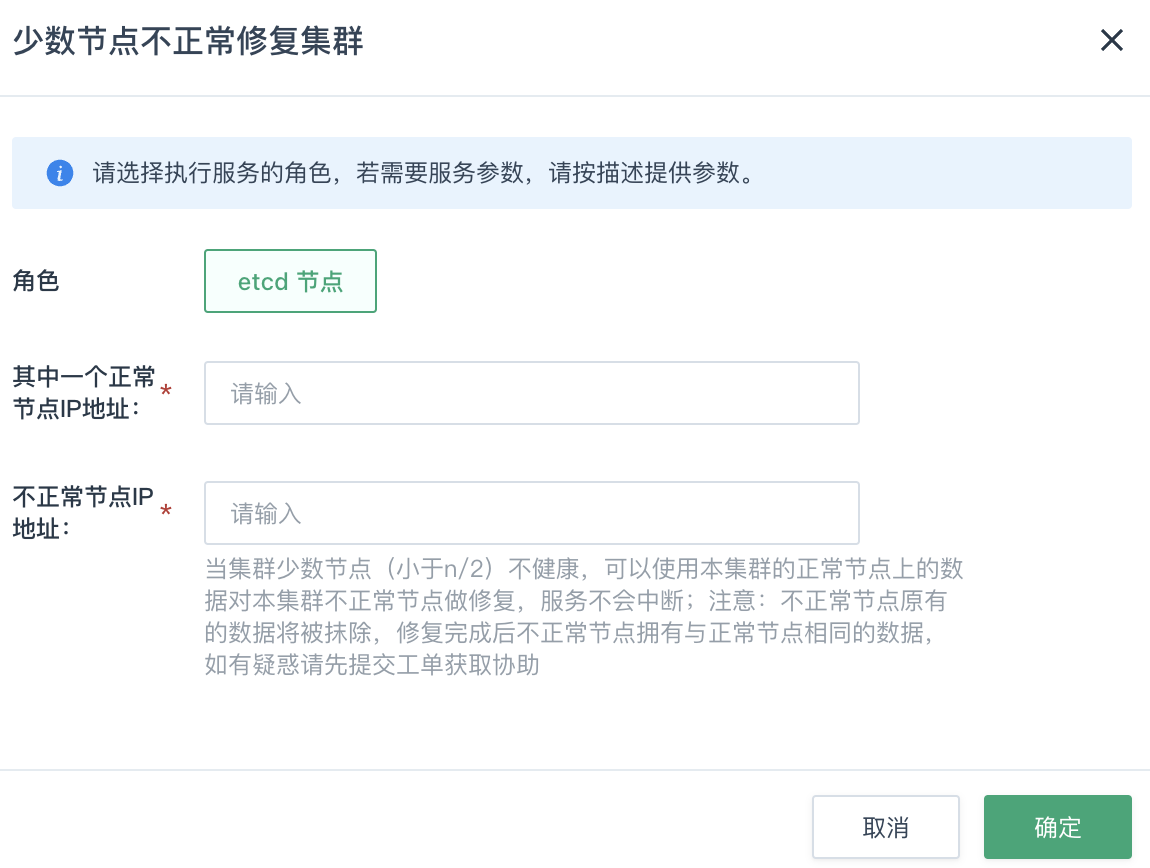Screen dimensions: 1150x868
Task: Click the red asterisk beside 不正常节点IP地址
Action: pos(166,511)
